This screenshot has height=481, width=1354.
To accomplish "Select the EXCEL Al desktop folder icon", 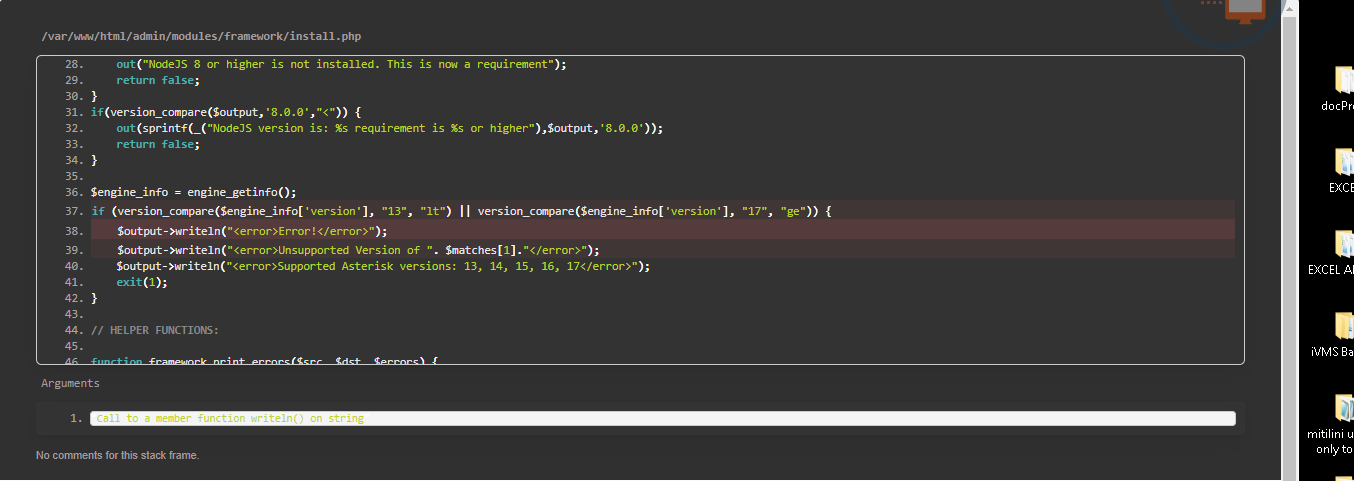I will coord(1343,245).
